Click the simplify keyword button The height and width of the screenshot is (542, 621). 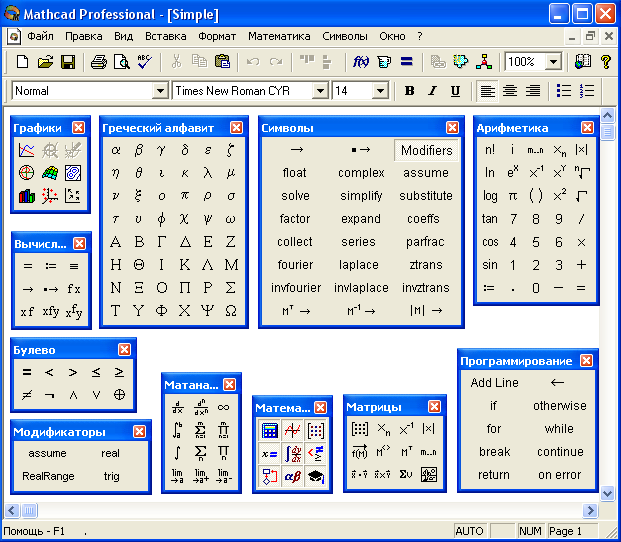point(361,196)
